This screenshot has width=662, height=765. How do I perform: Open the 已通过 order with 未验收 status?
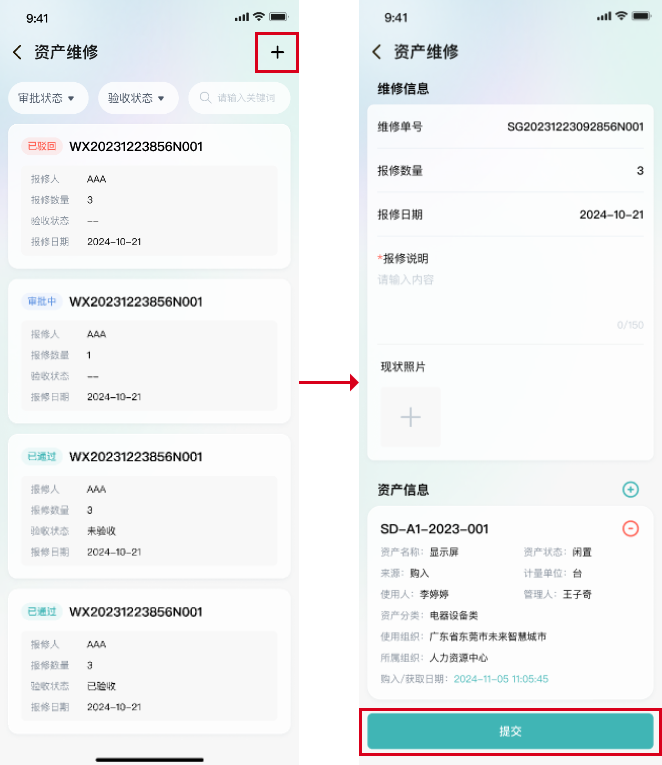[149, 505]
